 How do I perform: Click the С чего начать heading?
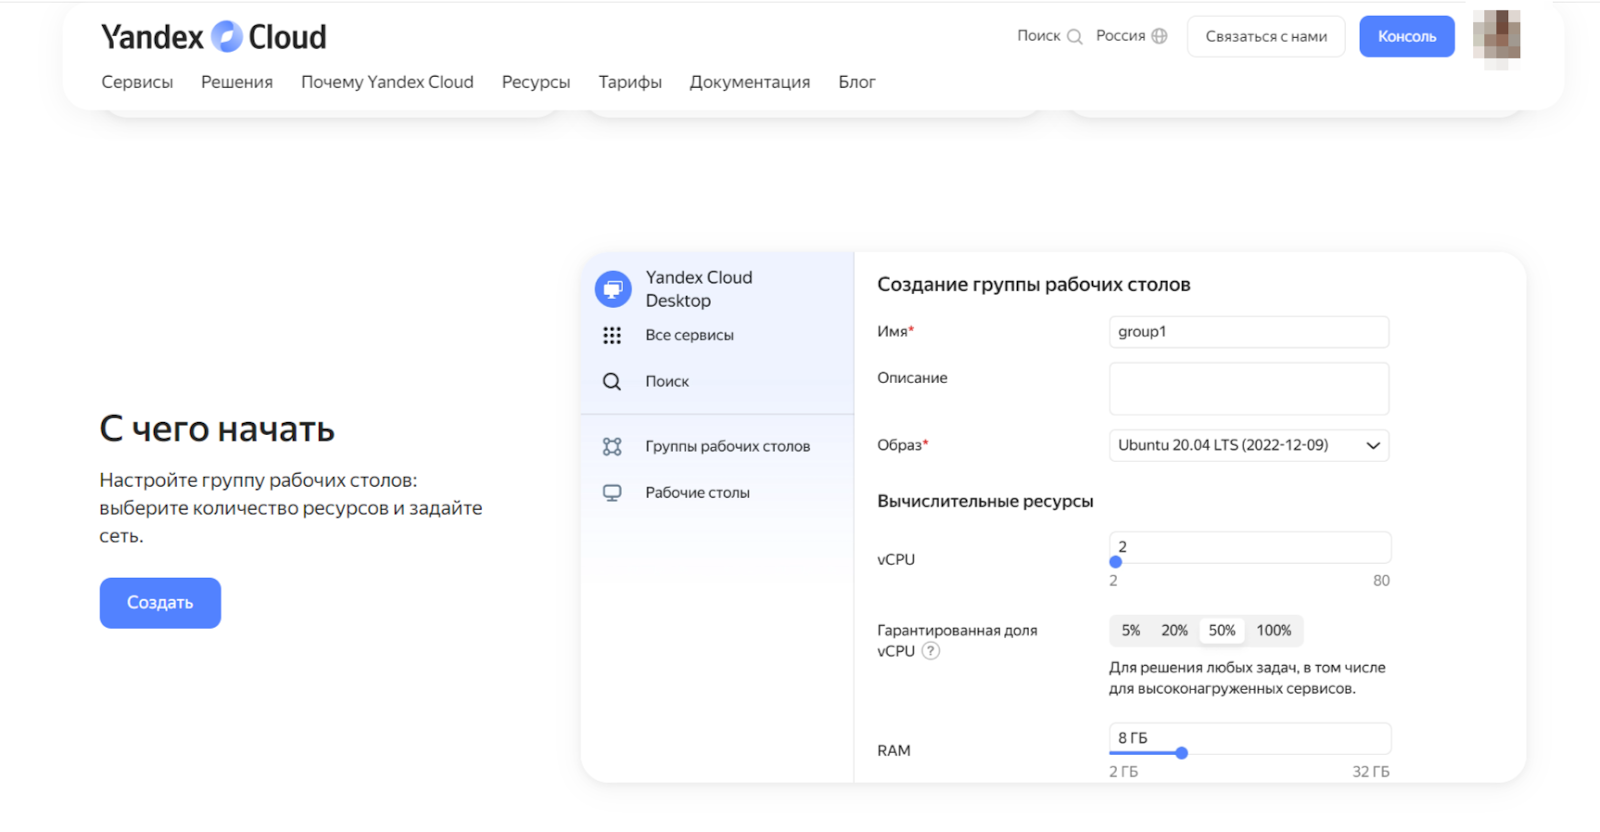(217, 429)
